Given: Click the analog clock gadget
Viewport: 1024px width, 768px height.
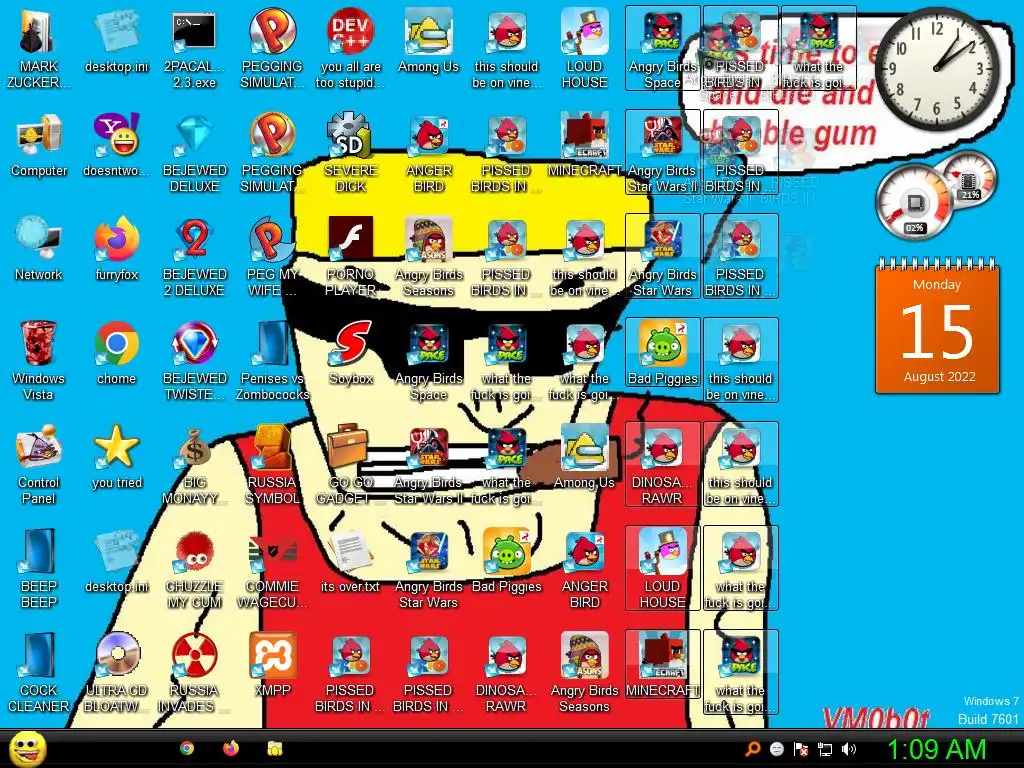Looking at the screenshot, I should [936, 69].
